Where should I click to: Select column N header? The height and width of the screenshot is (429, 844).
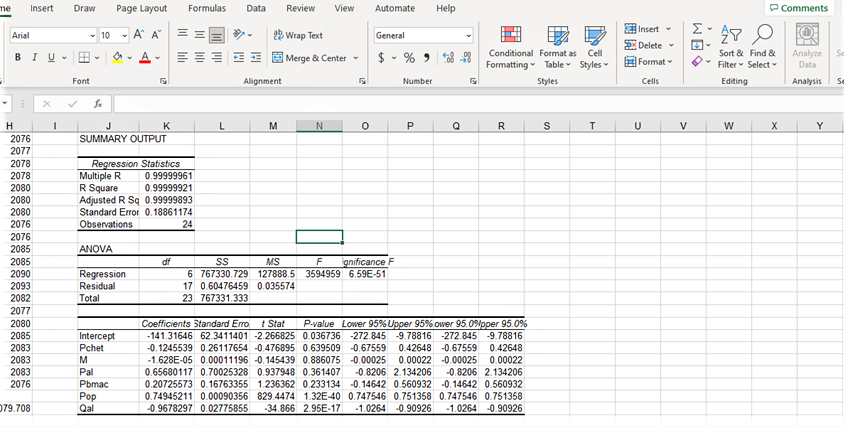click(x=319, y=126)
